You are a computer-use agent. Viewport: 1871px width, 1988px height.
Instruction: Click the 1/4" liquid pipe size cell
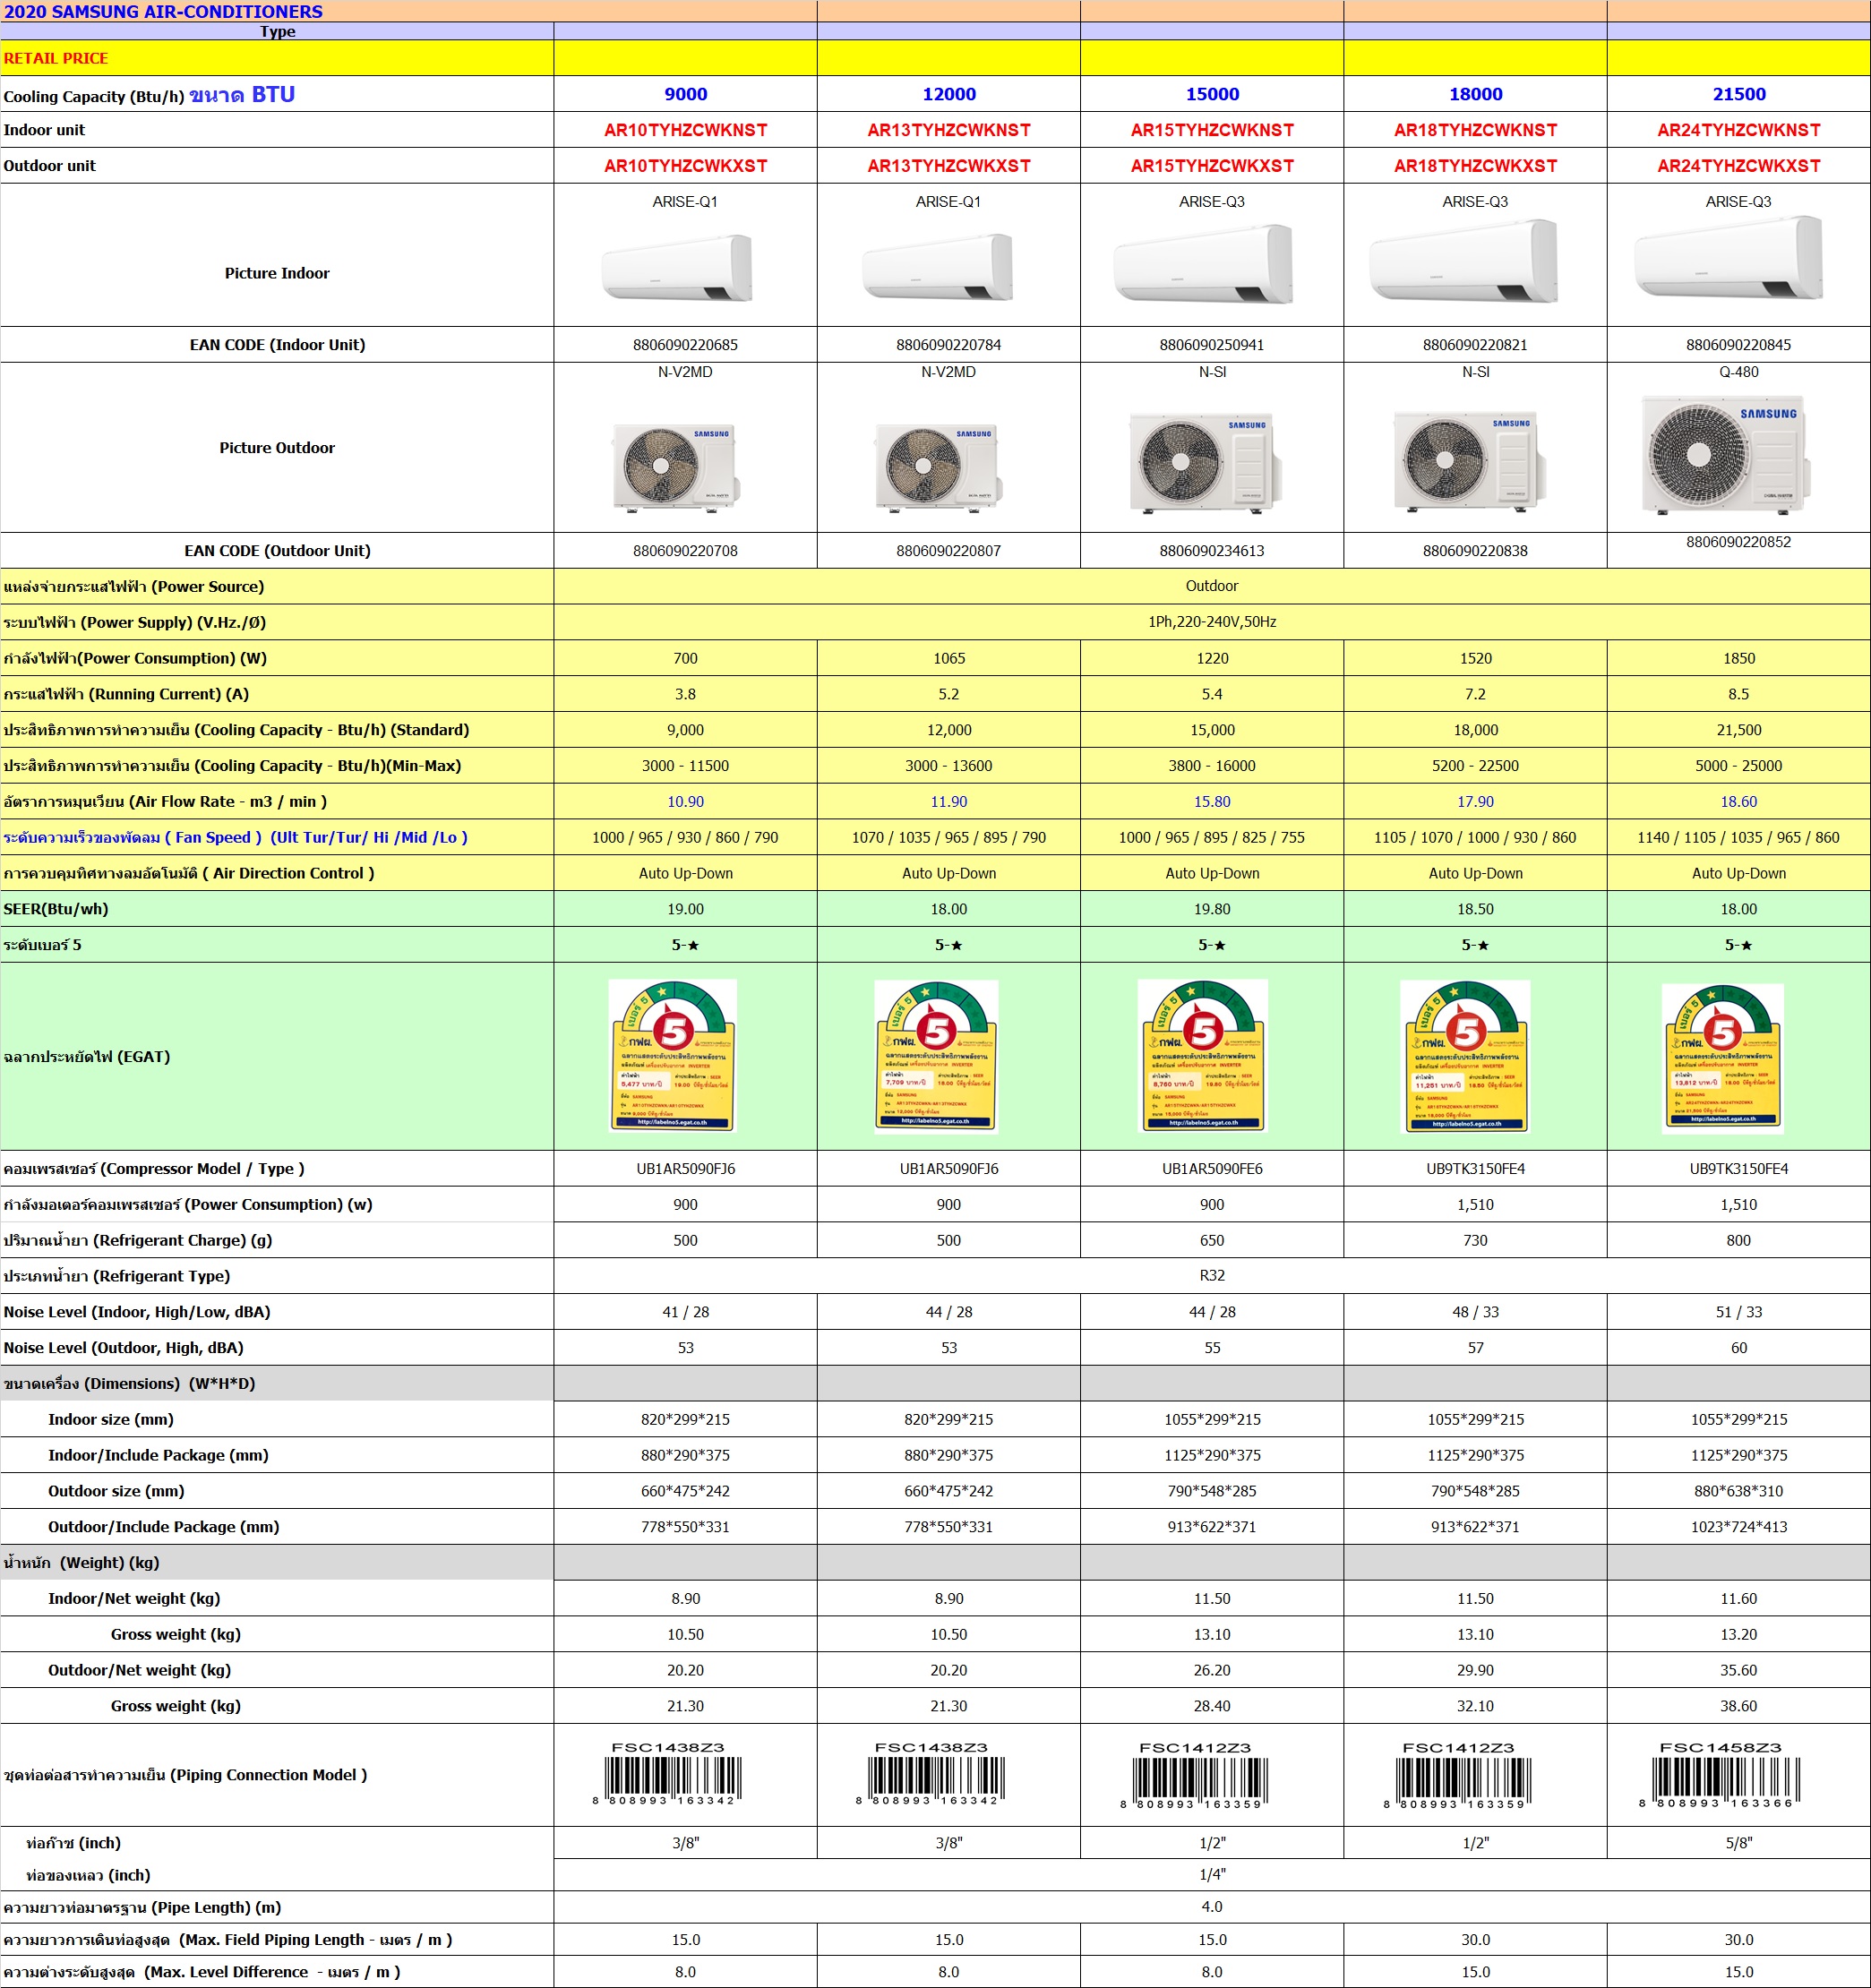(1212, 1875)
